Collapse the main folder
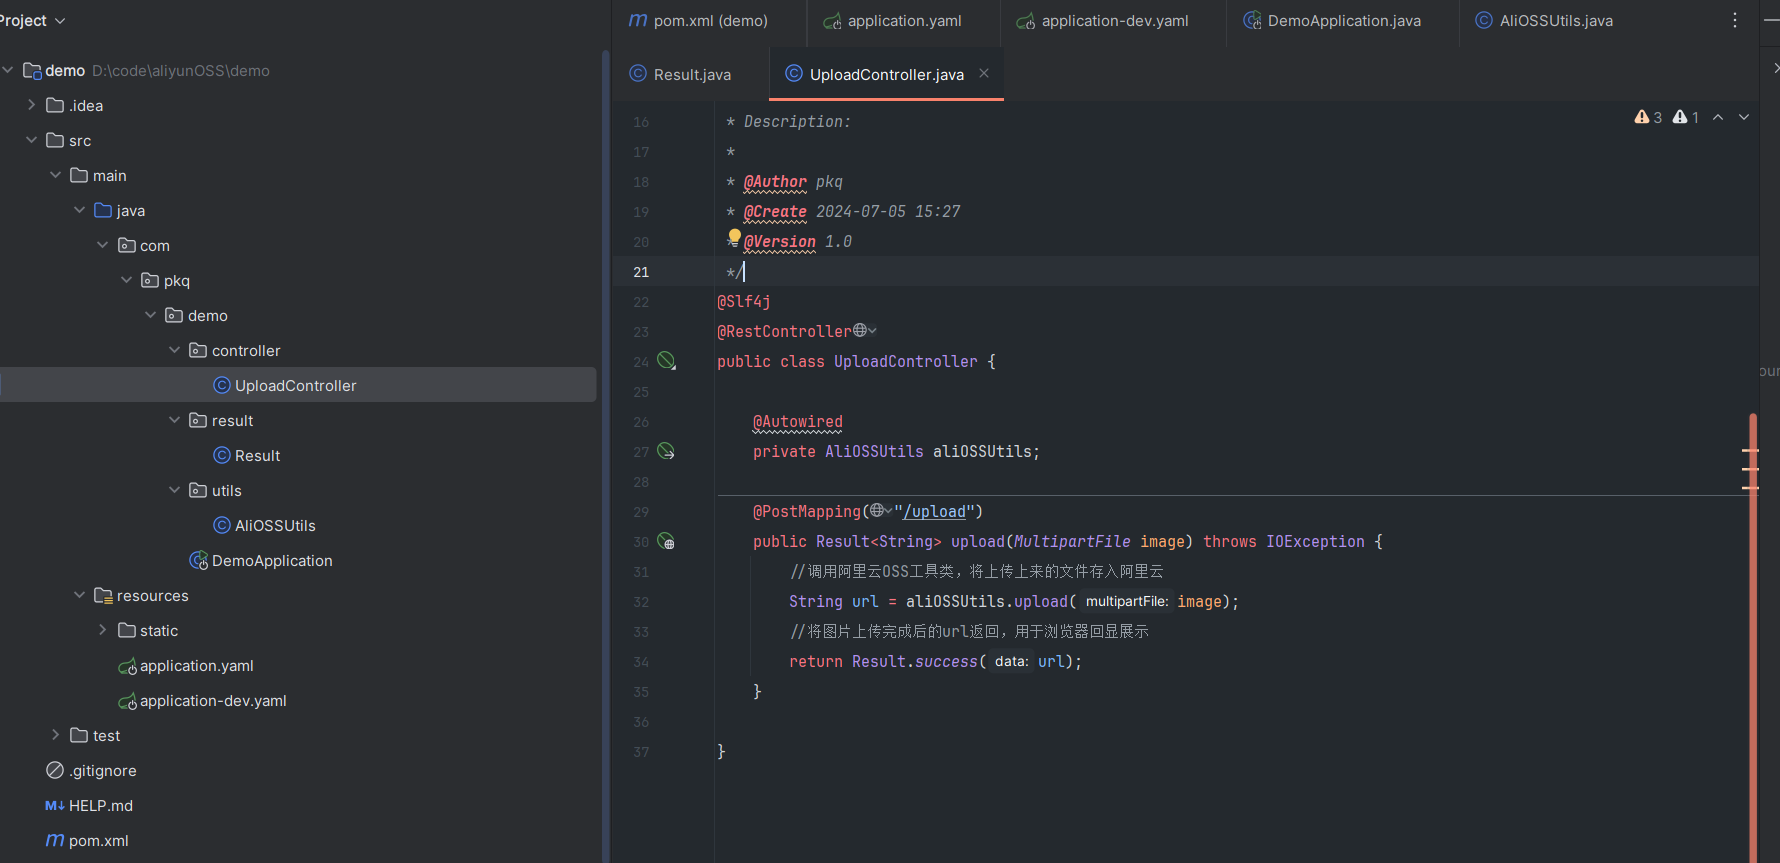The height and width of the screenshot is (863, 1780). [x=56, y=175]
